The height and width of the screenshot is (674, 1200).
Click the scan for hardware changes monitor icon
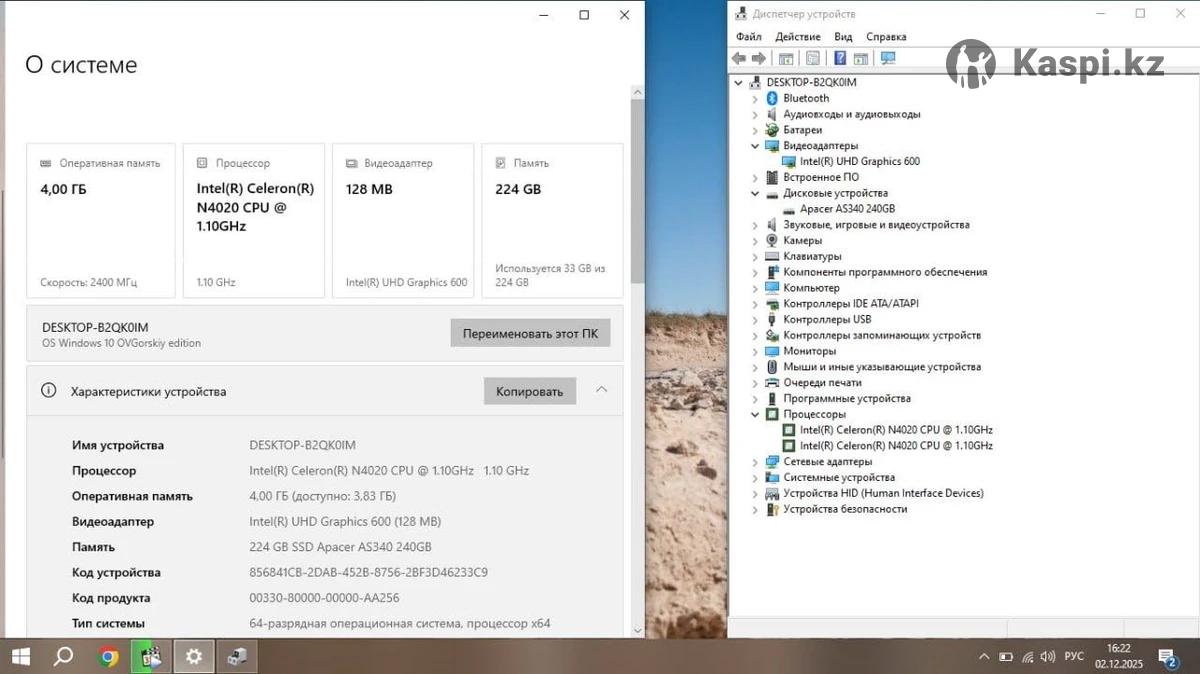tap(888, 59)
